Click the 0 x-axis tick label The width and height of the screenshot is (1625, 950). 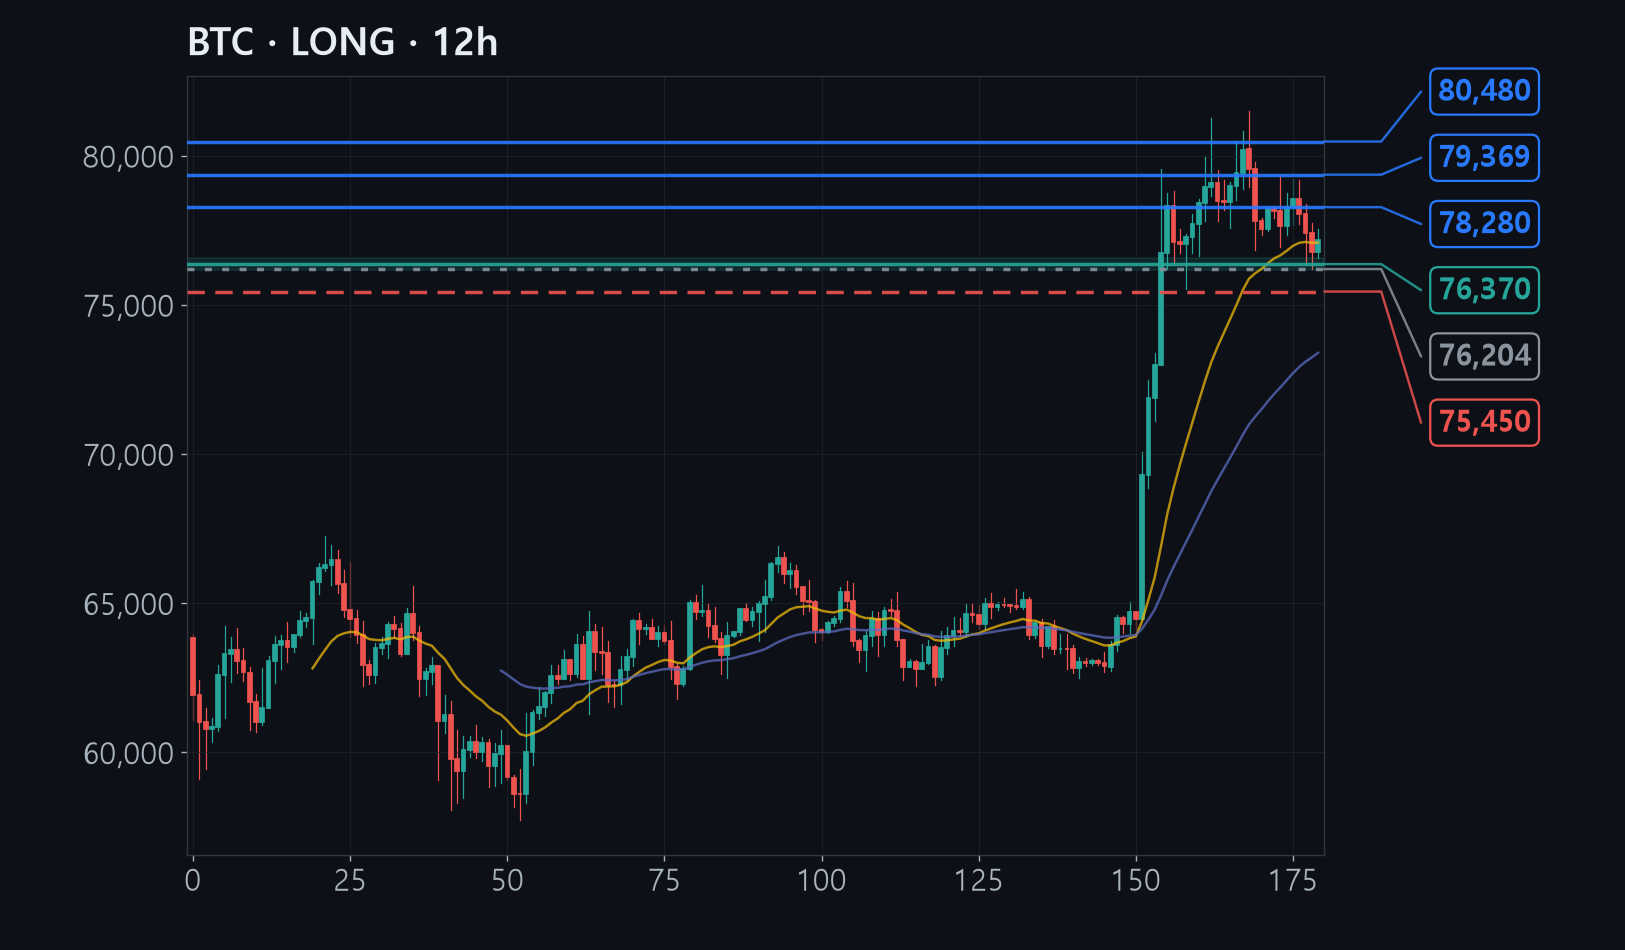(193, 881)
